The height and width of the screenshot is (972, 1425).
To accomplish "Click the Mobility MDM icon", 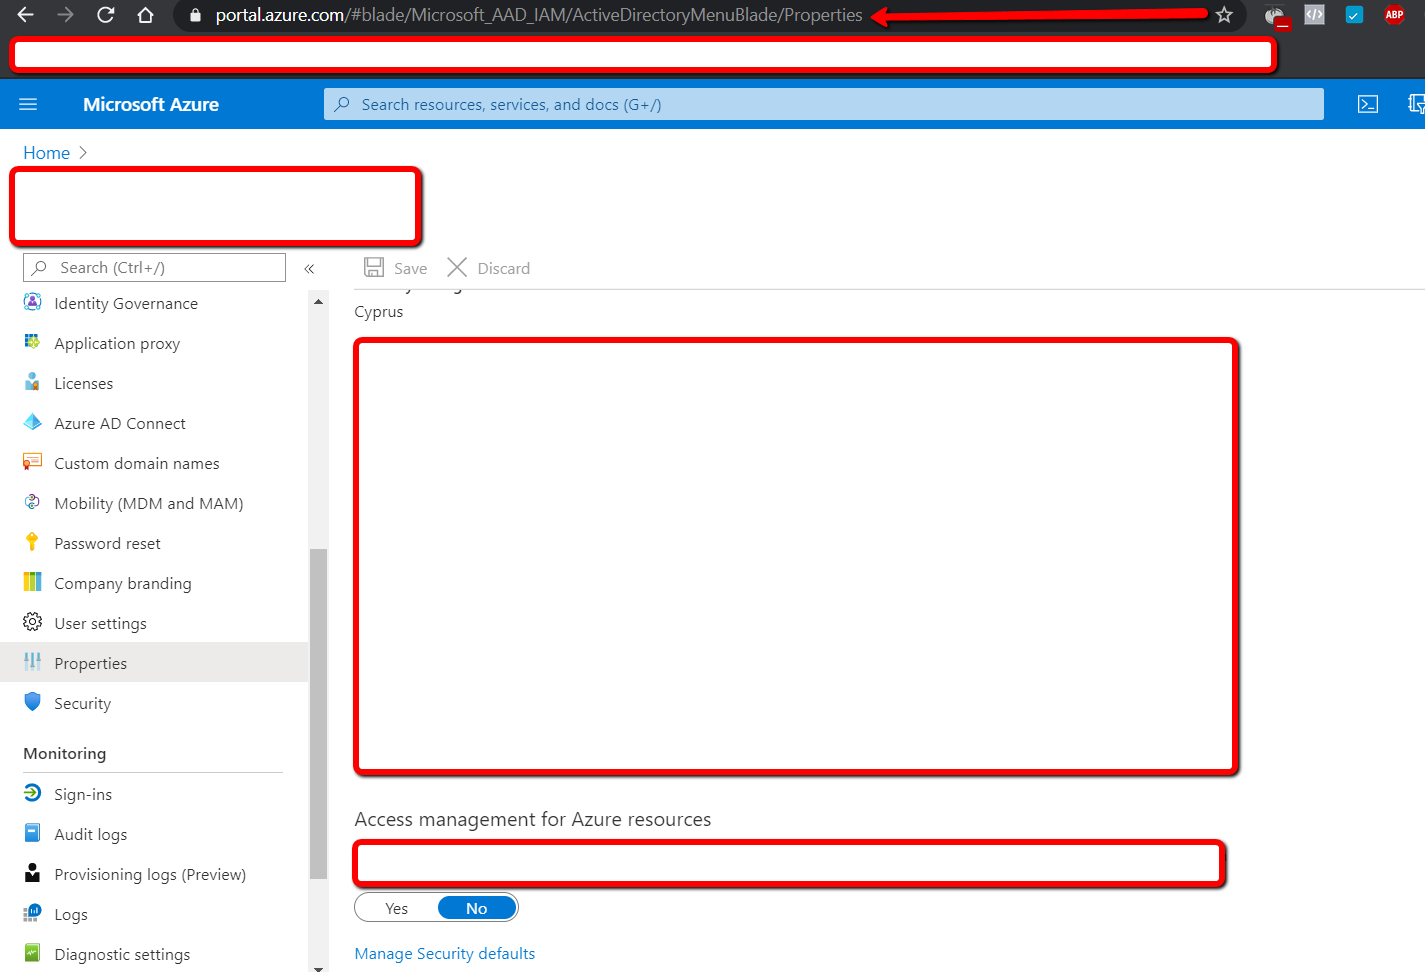I will click(x=32, y=502).
